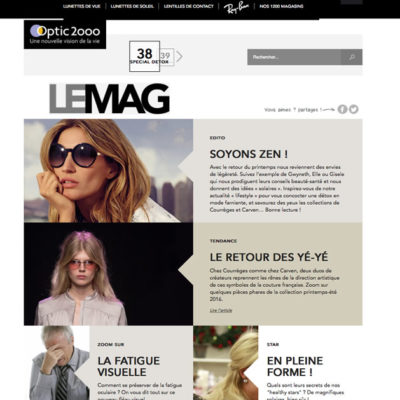Click the search magnifier button

tap(352, 57)
